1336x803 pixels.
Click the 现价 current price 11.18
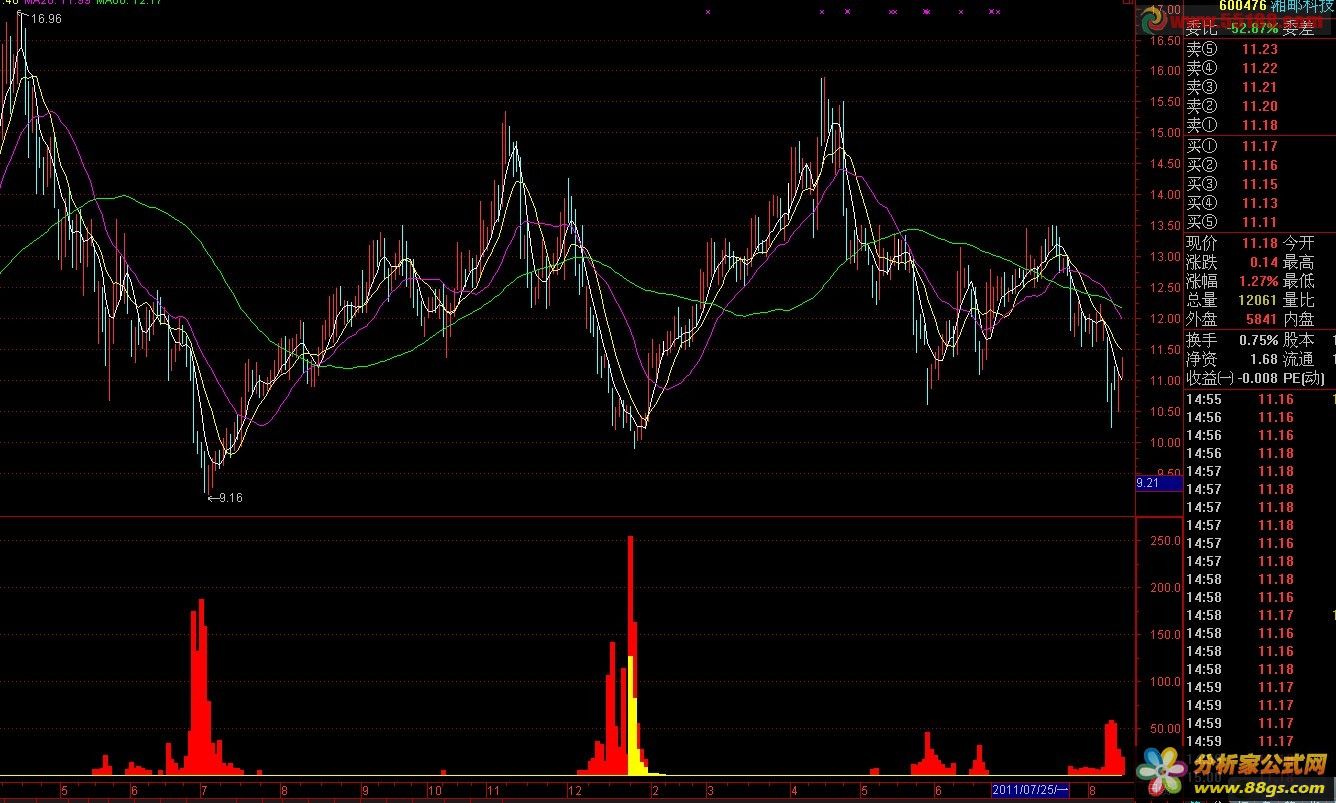(1260, 243)
